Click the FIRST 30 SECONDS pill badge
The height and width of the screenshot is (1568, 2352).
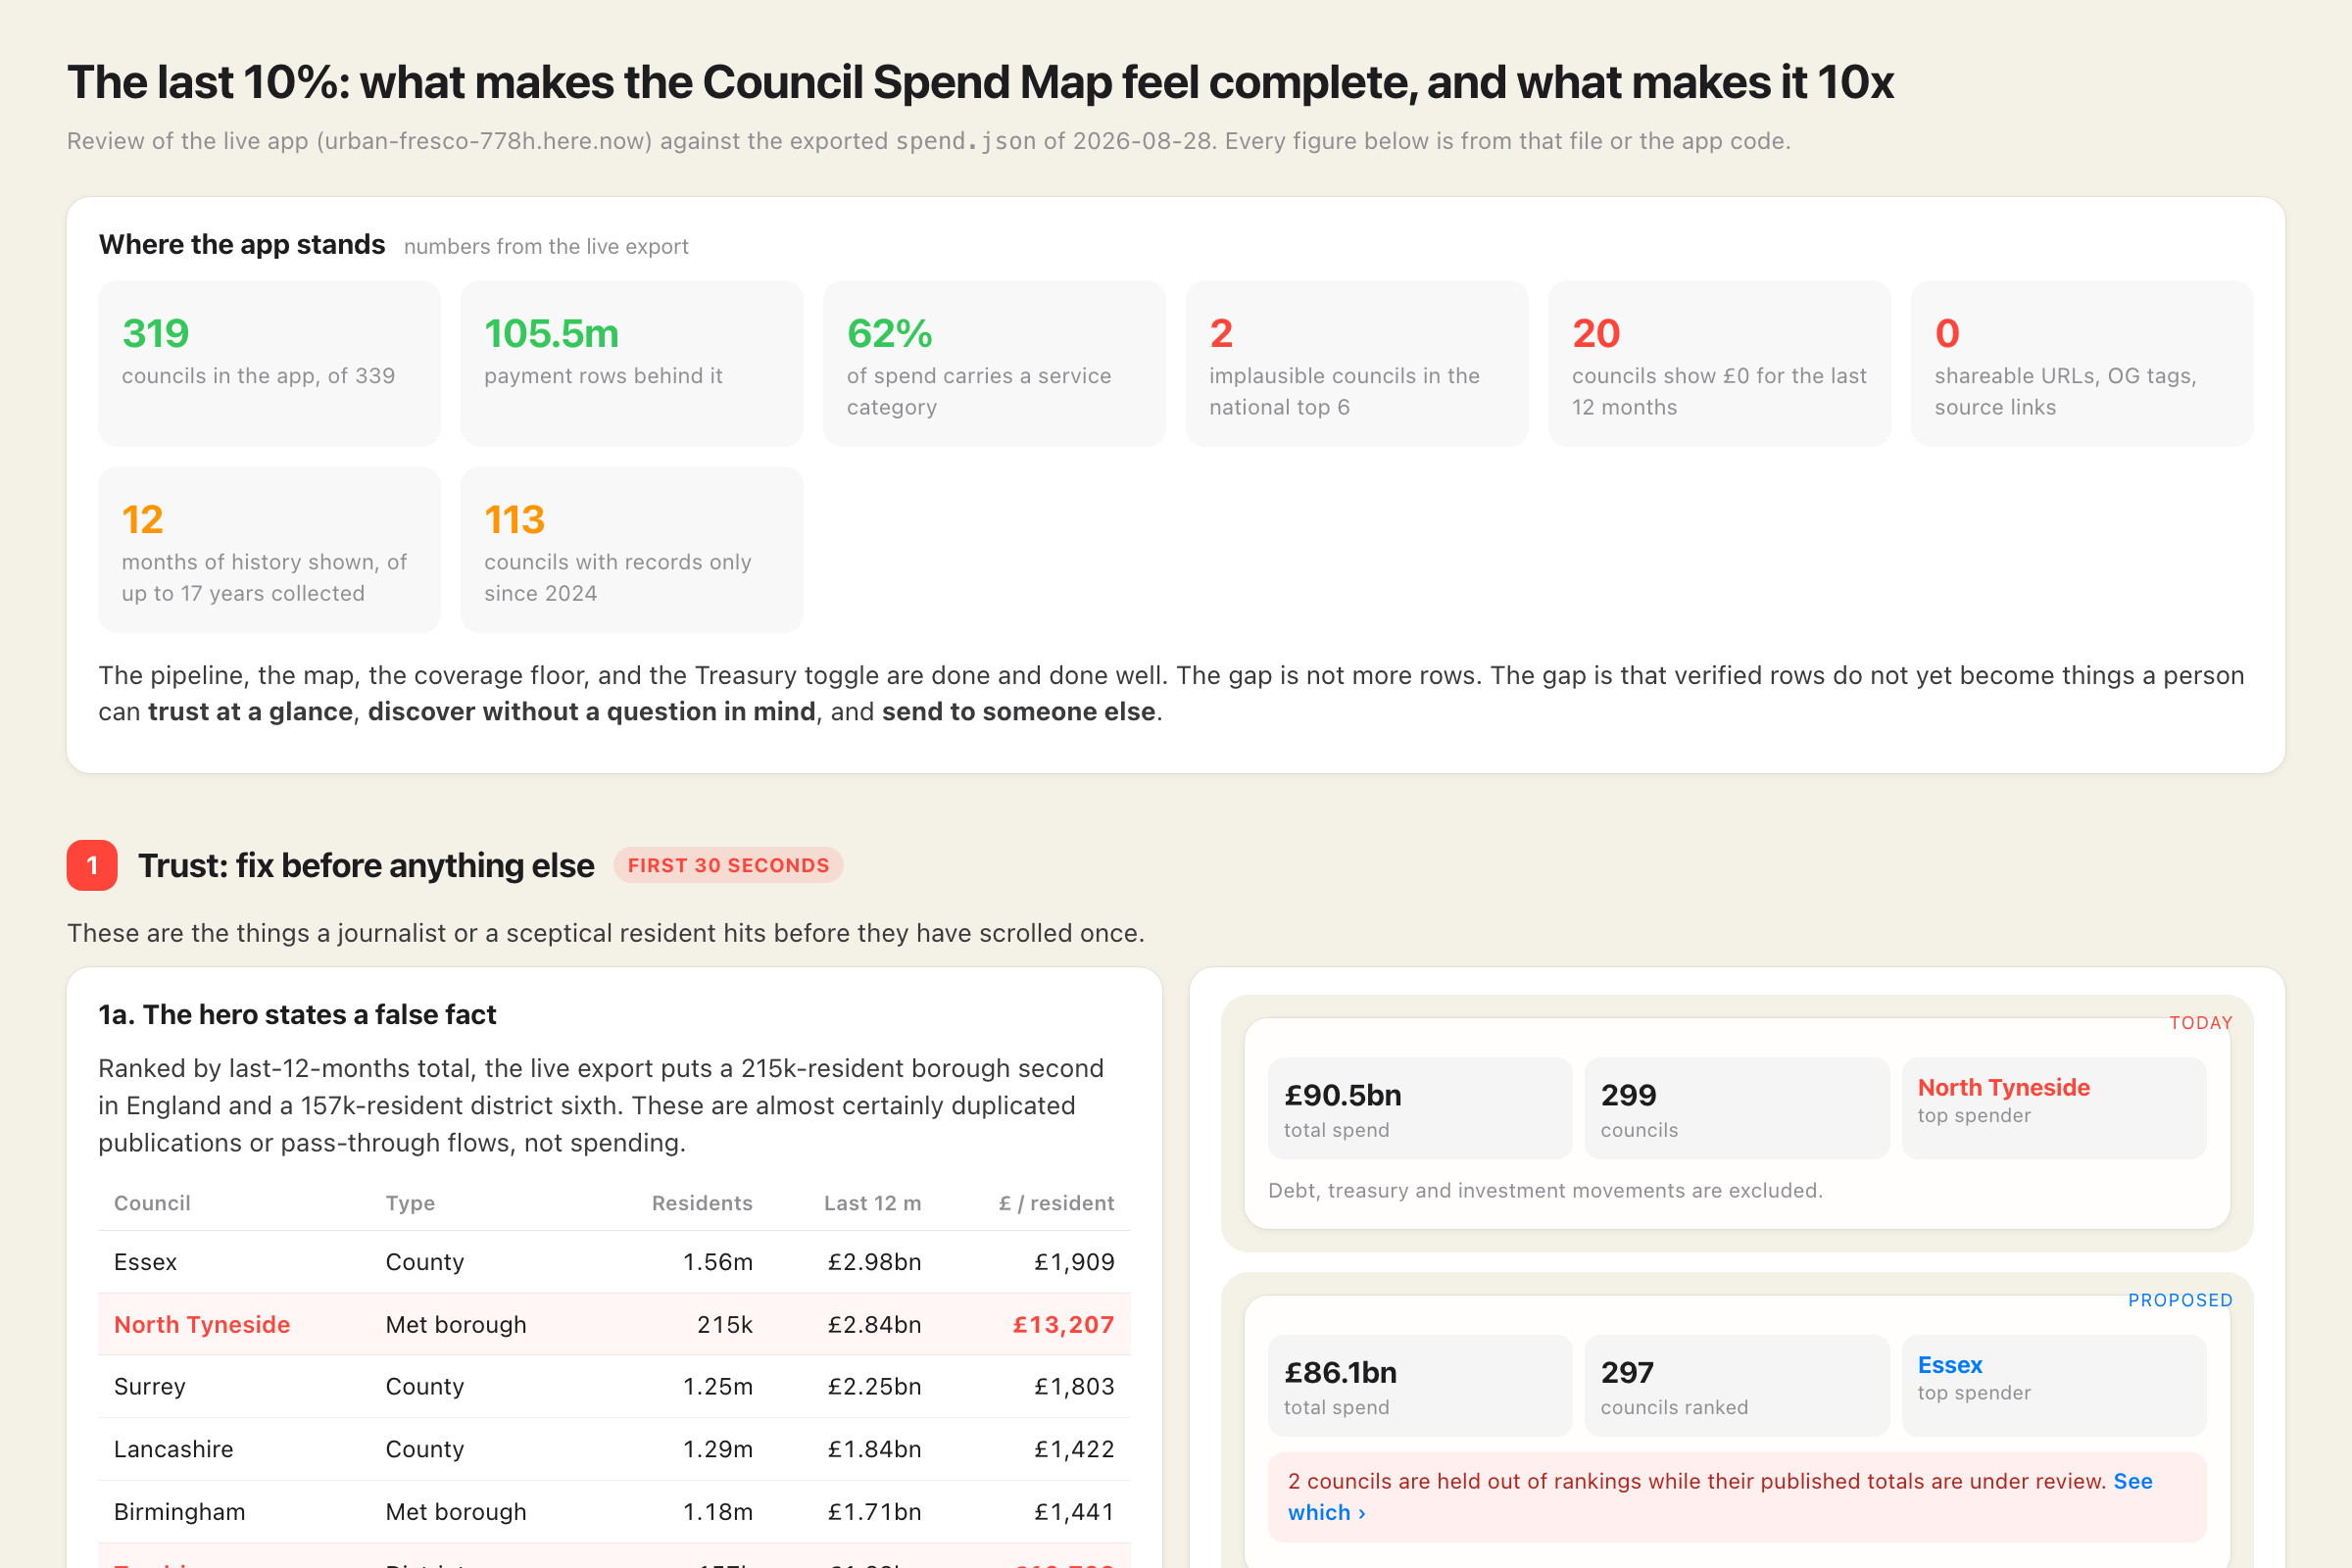728,865
